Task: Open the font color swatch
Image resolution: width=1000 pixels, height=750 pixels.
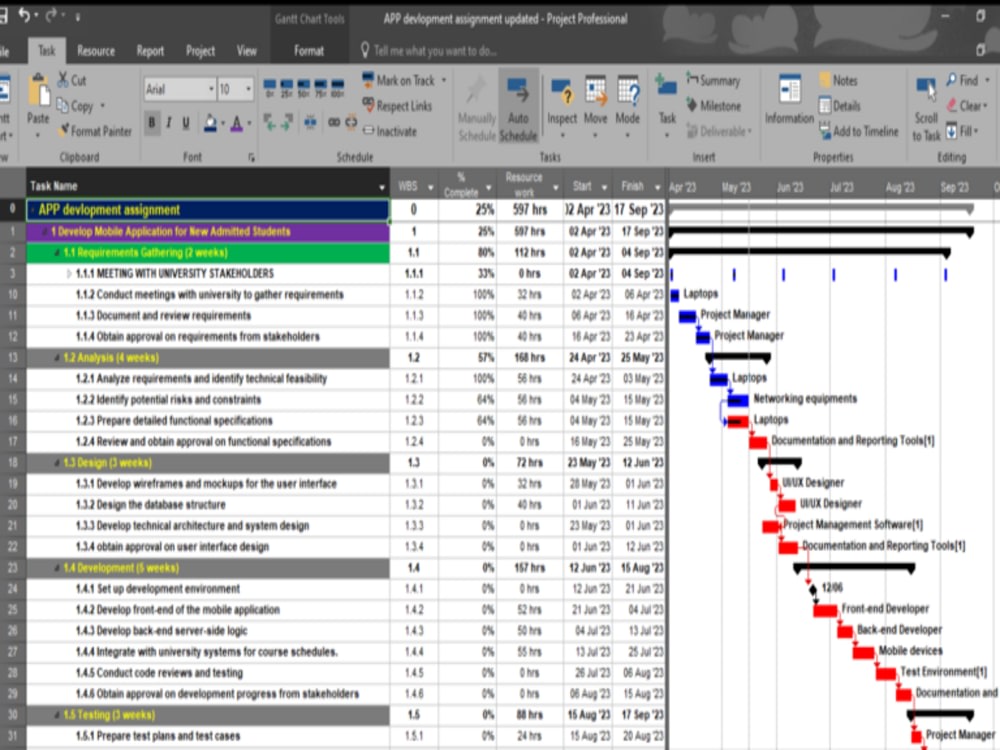Action: pyautogui.click(x=238, y=123)
